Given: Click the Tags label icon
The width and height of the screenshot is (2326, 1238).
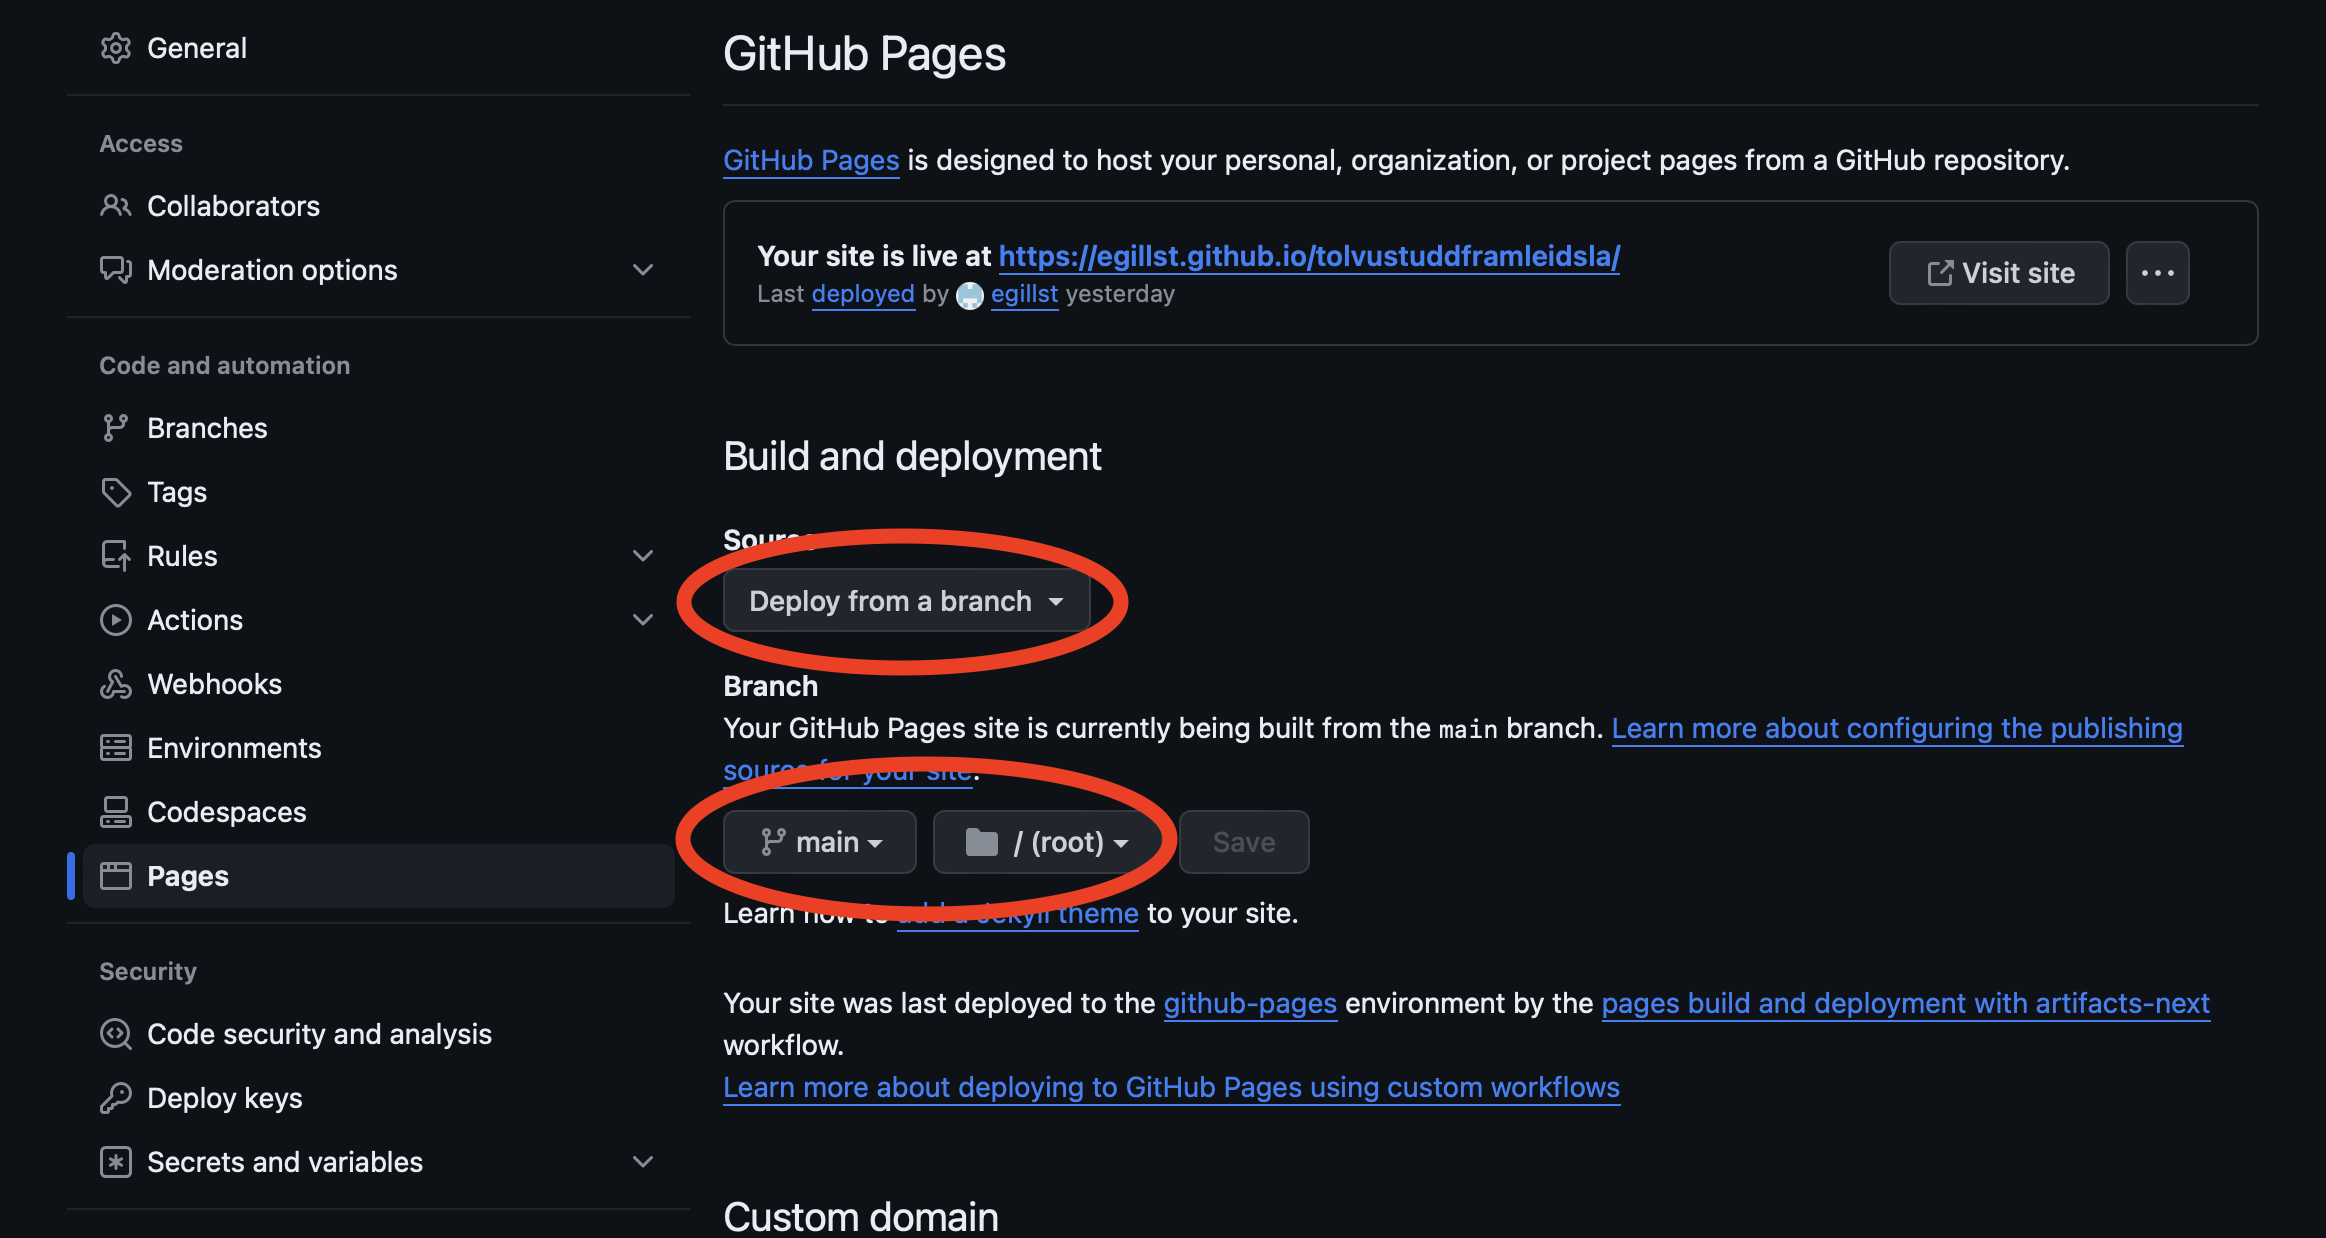Looking at the screenshot, I should 116,492.
